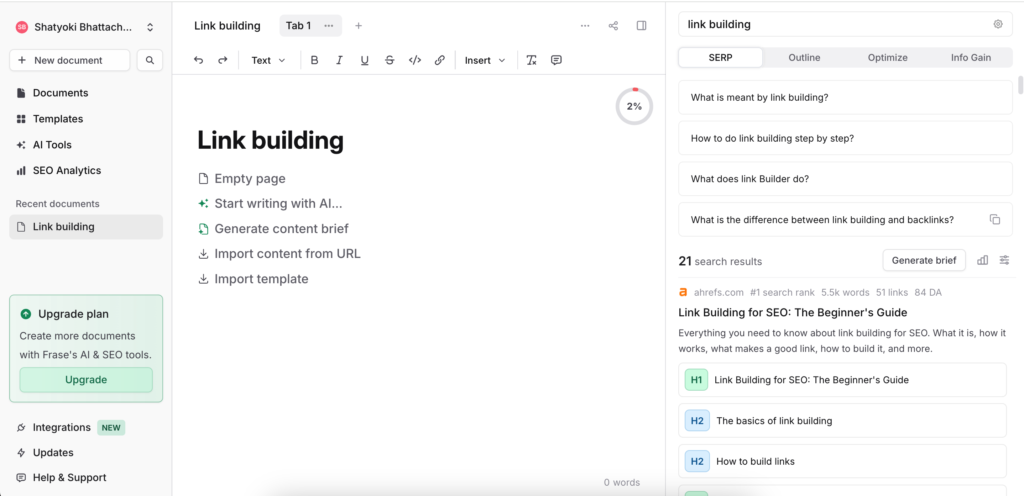This screenshot has height=496, width=1024.
Task: Choose Import content from URL
Action: (x=280, y=253)
